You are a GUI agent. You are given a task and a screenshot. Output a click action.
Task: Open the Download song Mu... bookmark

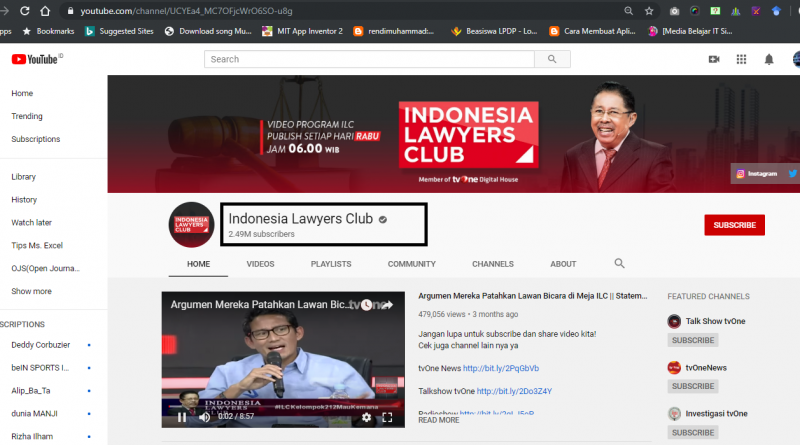click(208, 31)
